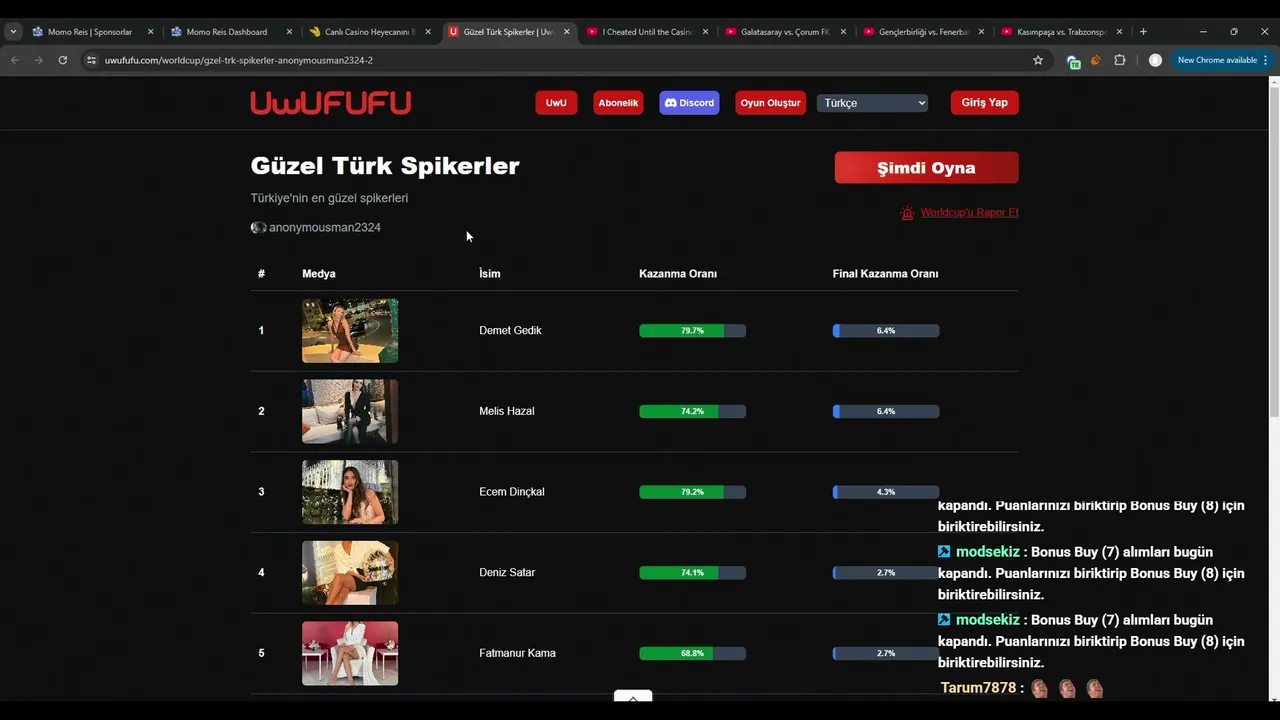Close the Momo Reis Dashboard tab
Viewport: 1280px width, 720px height.
(x=290, y=32)
